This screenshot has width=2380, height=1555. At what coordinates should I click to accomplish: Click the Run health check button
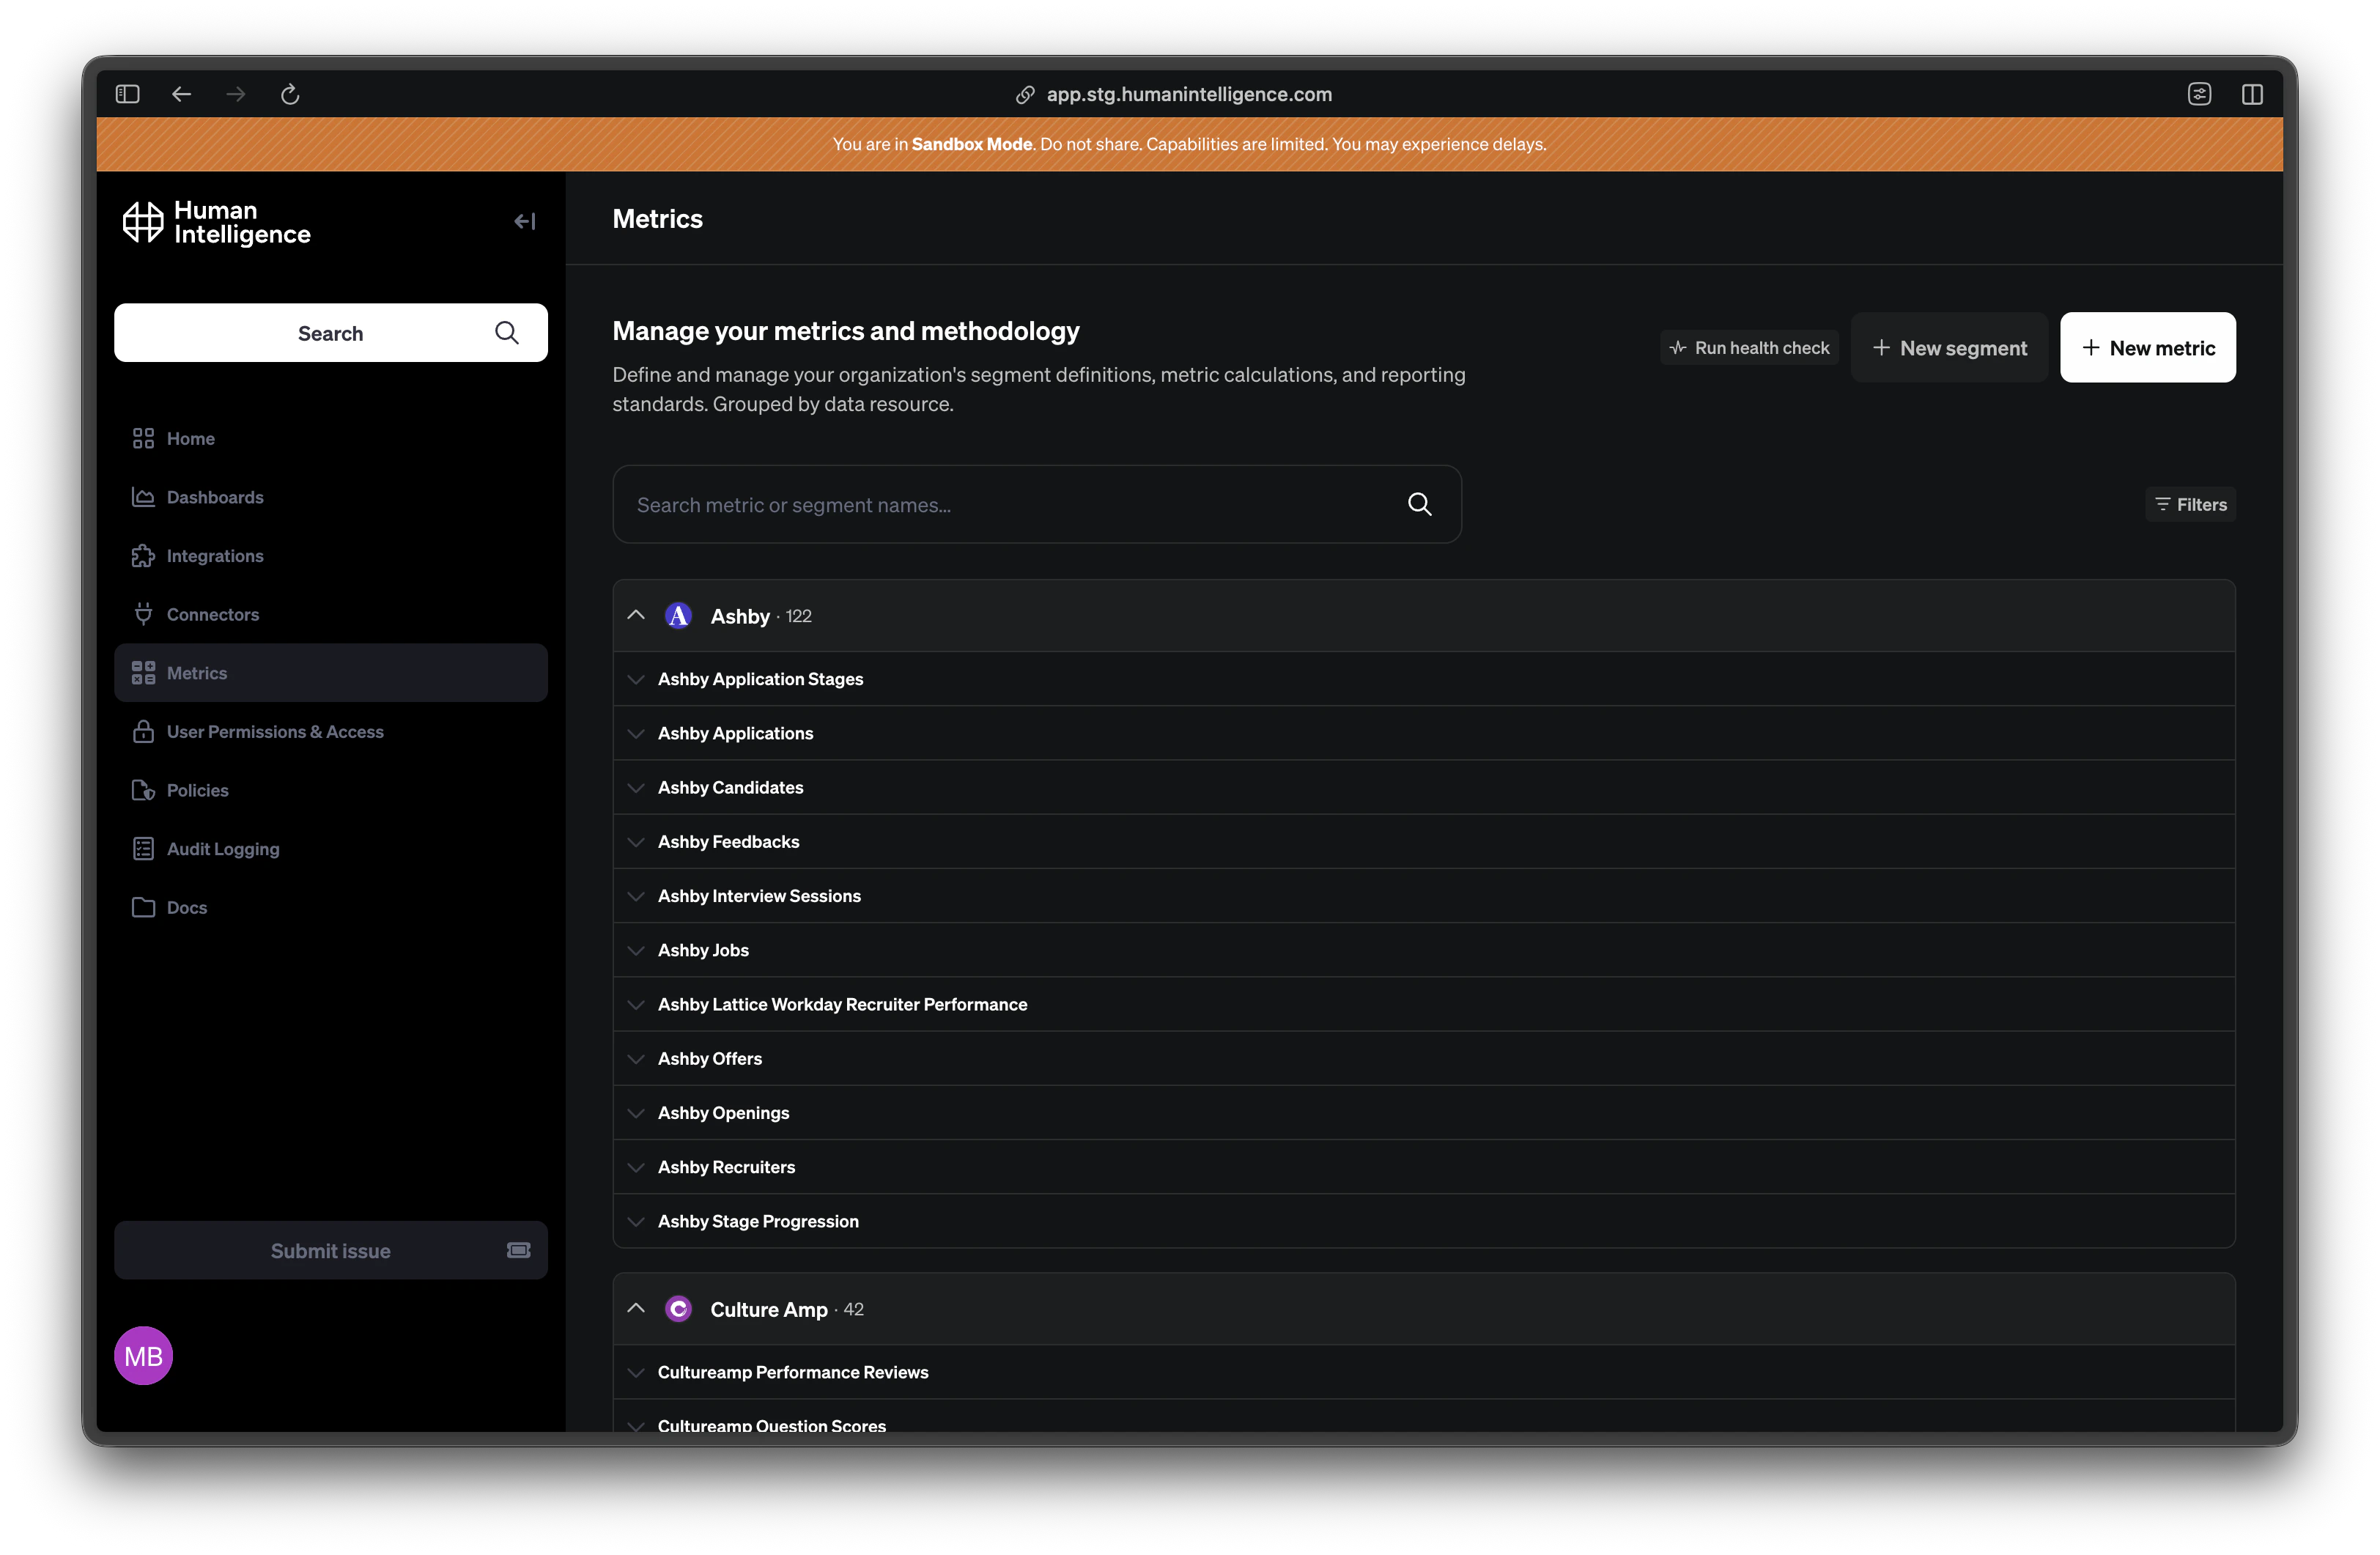tap(1749, 347)
